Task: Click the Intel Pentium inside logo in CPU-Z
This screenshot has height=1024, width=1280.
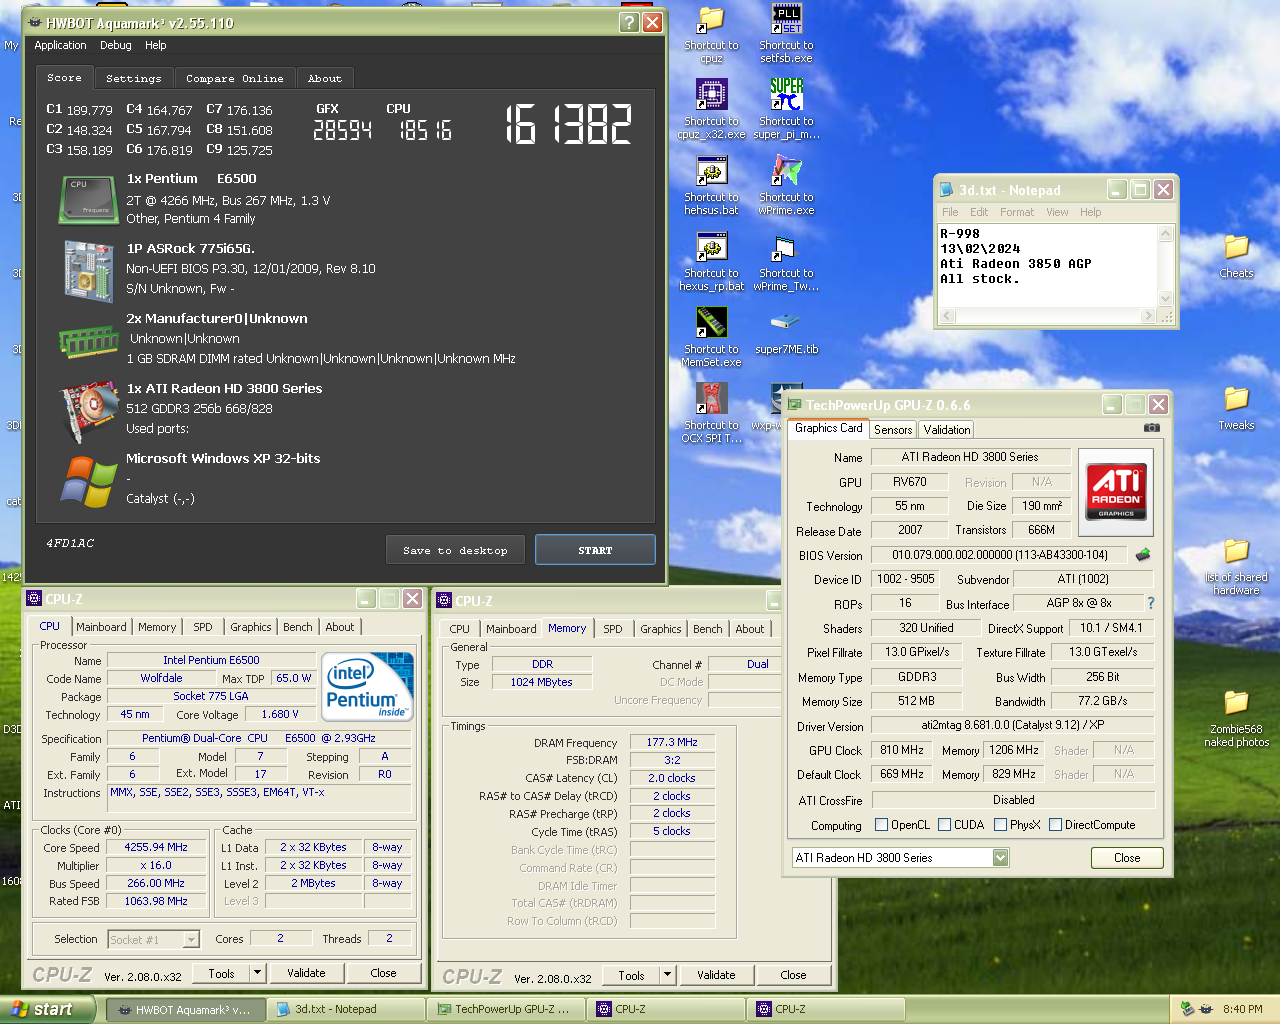Action: point(367,685)
